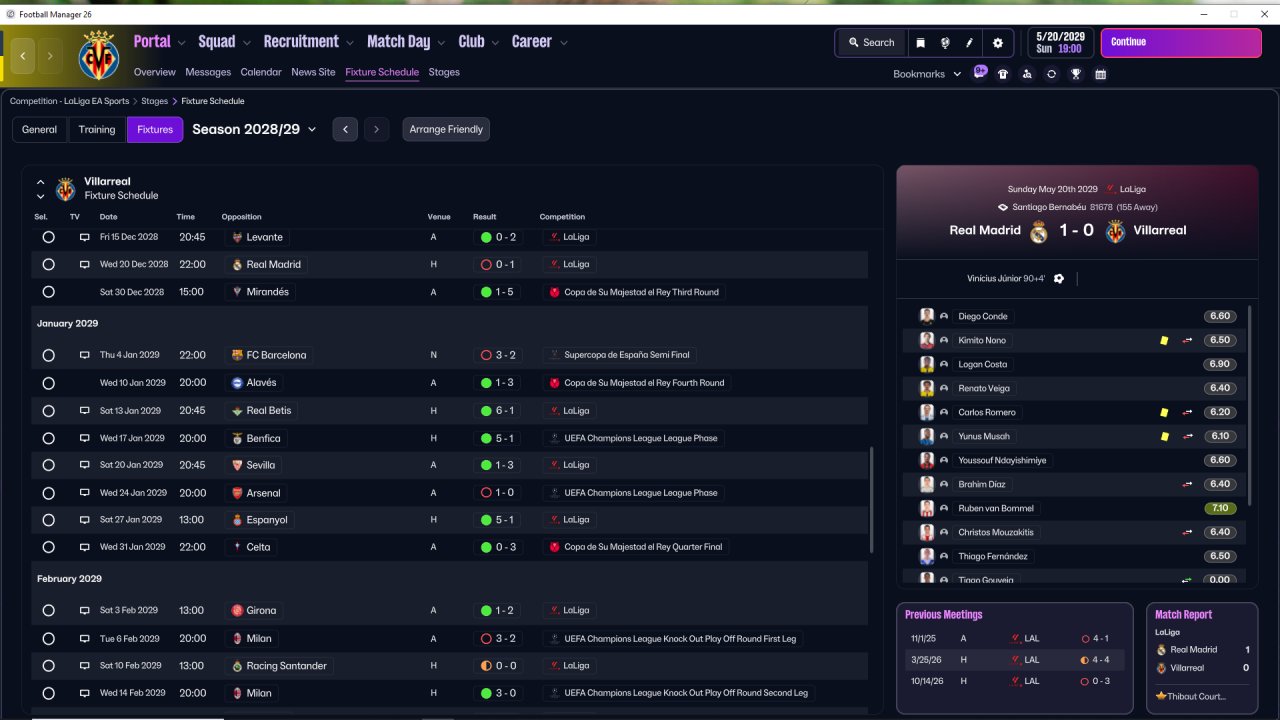The height and width of the screenshot is (720, 1280).
Task: Open the Overview sub-tab
Action: (x=155, y=72)
